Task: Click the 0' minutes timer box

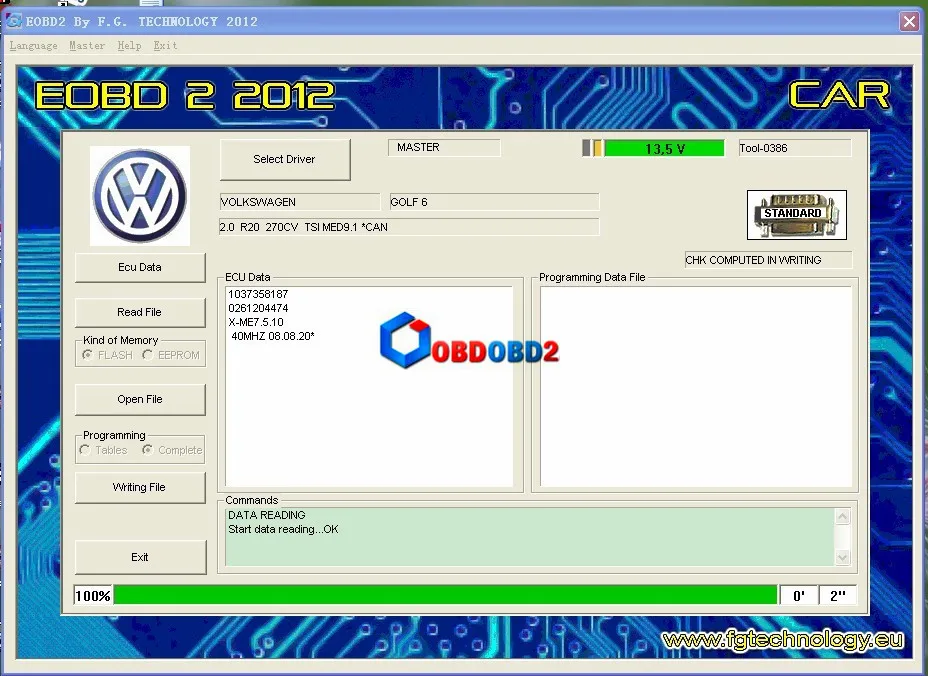Action: (799, 595)
